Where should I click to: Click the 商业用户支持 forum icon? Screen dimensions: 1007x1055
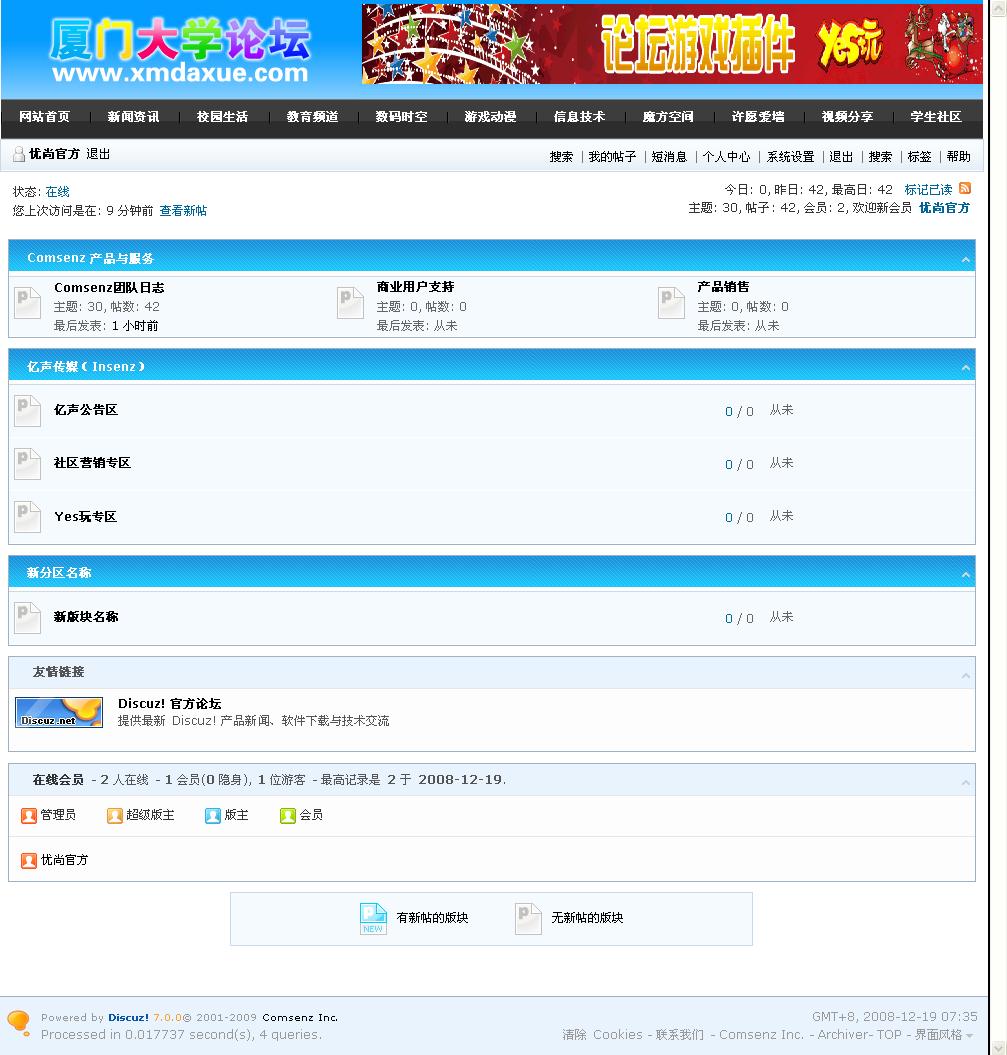point(350,303)
